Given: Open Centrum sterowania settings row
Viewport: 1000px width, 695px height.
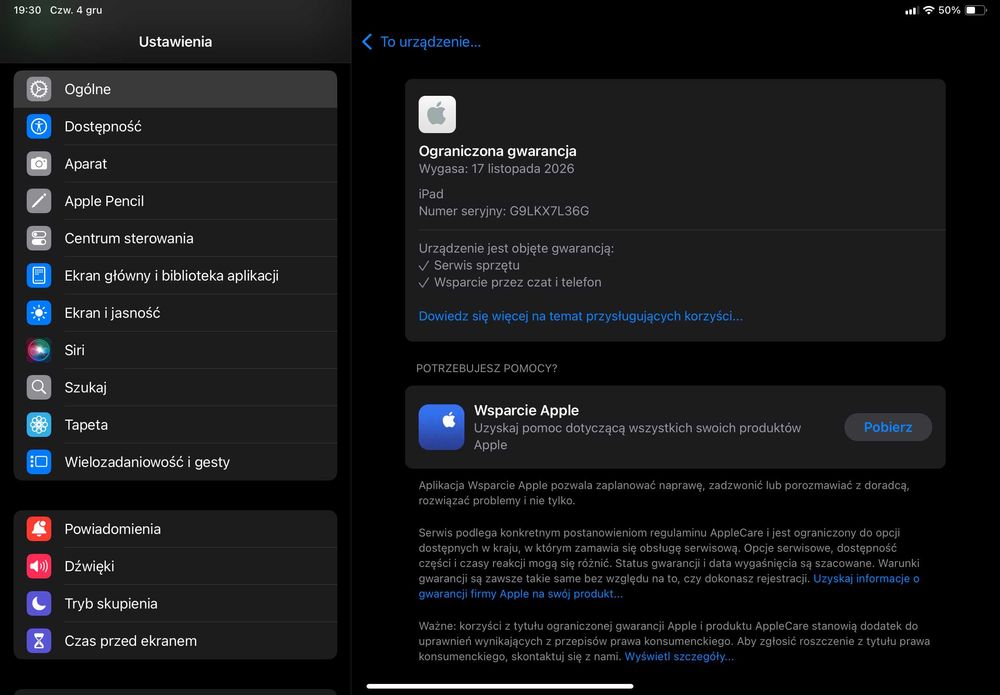Looking at the screenshot, I should pyautogui.click(x=175, y=238).
